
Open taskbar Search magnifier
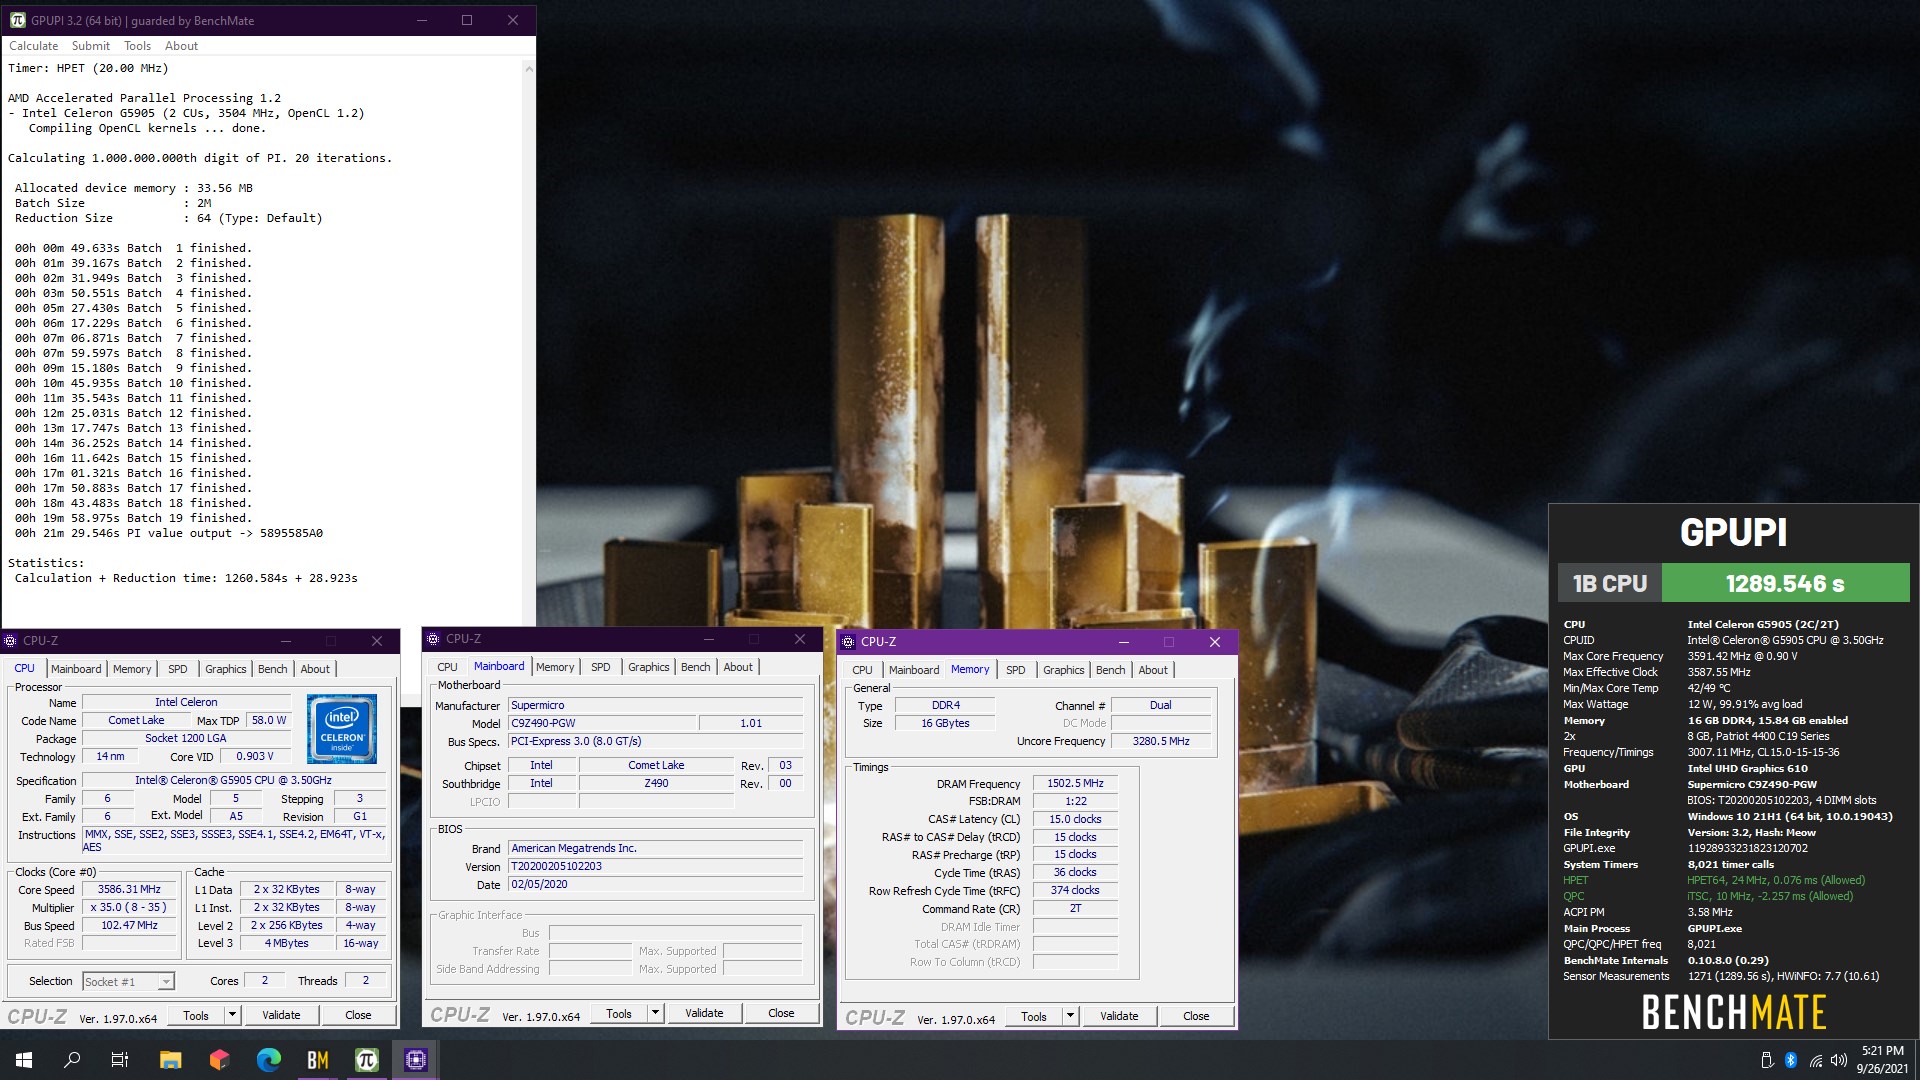pyautogui.click(x=72, y=1060)
